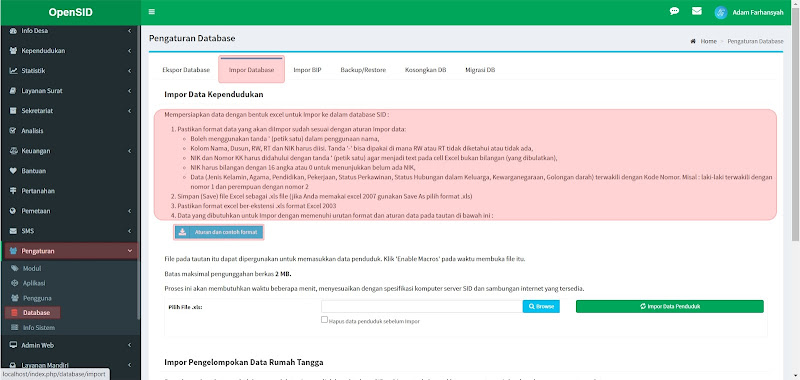Expand Sekretariat menu chevron
The width and height of the screenshot is (800, 380).
tap(130, 111)
